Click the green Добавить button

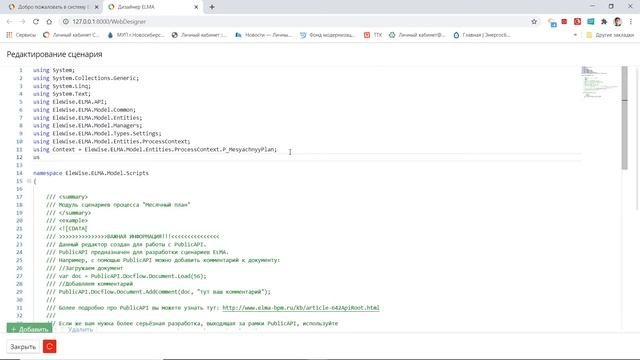[29, 329]
